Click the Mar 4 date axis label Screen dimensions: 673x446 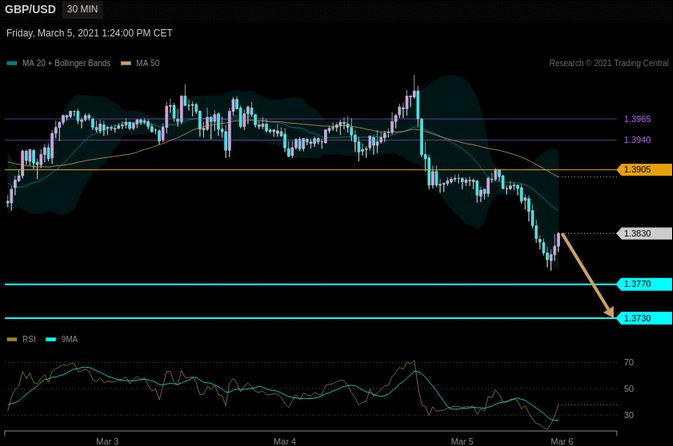[x=285, y=441]
